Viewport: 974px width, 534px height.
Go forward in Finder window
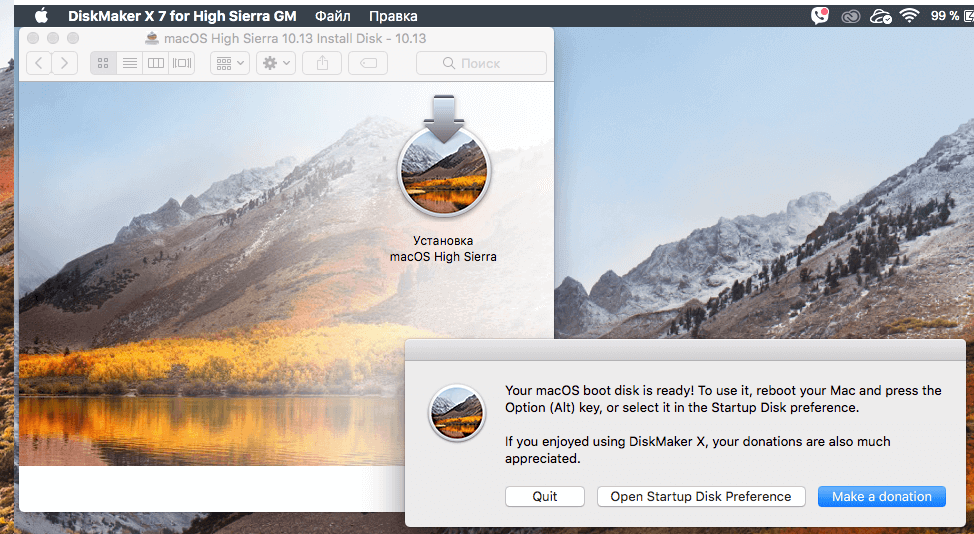click(64, 63)
